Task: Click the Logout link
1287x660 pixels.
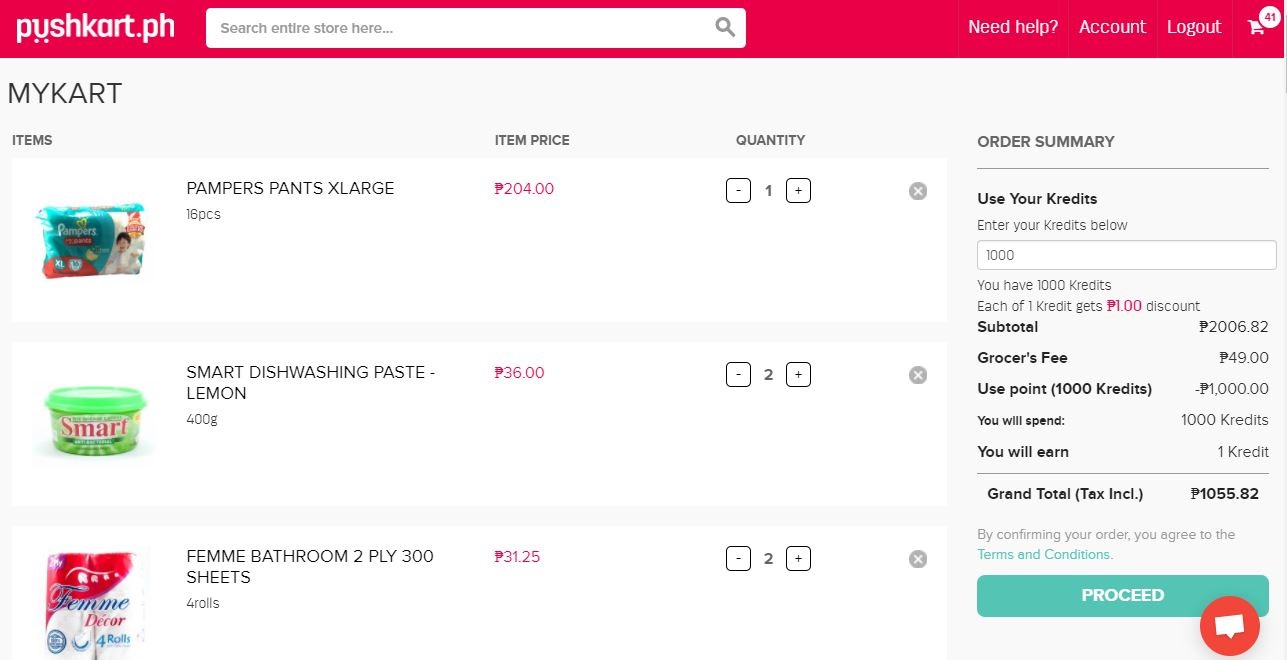Action: [1194, 27]
